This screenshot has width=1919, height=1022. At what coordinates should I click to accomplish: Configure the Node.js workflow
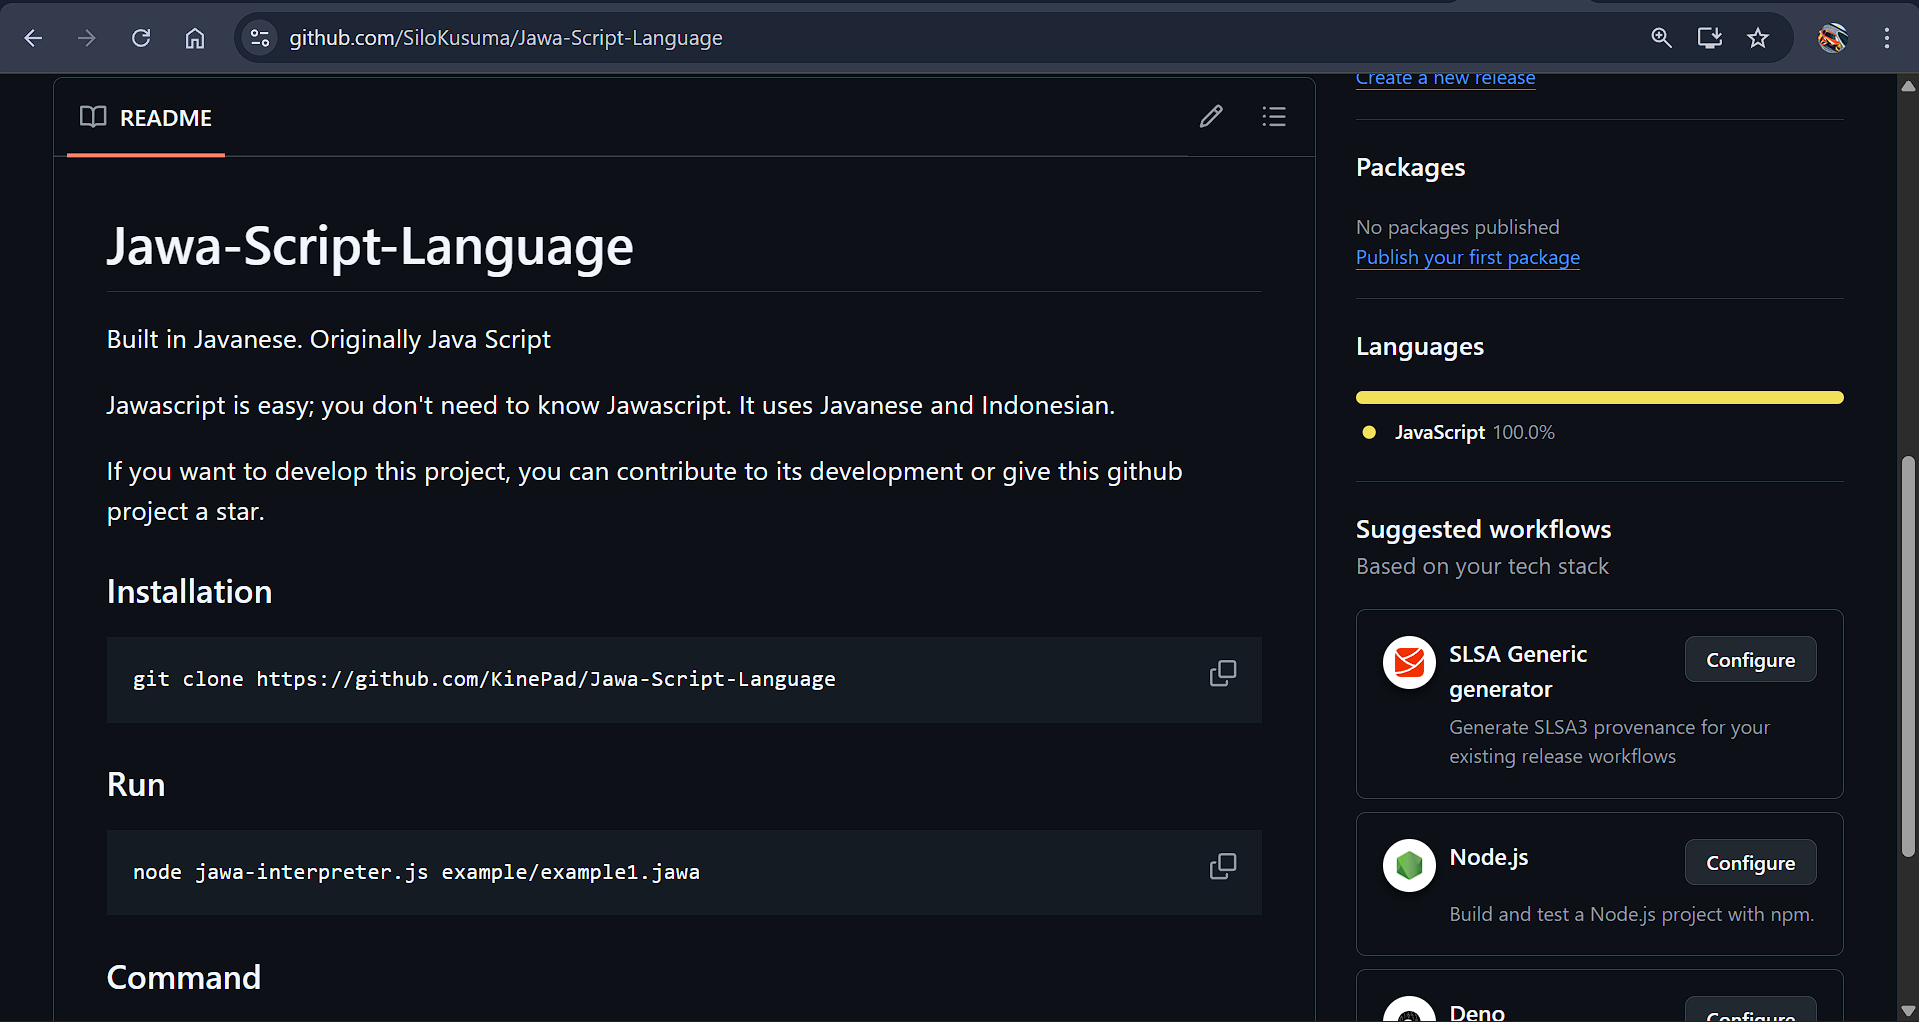[x=1749, y=863]
